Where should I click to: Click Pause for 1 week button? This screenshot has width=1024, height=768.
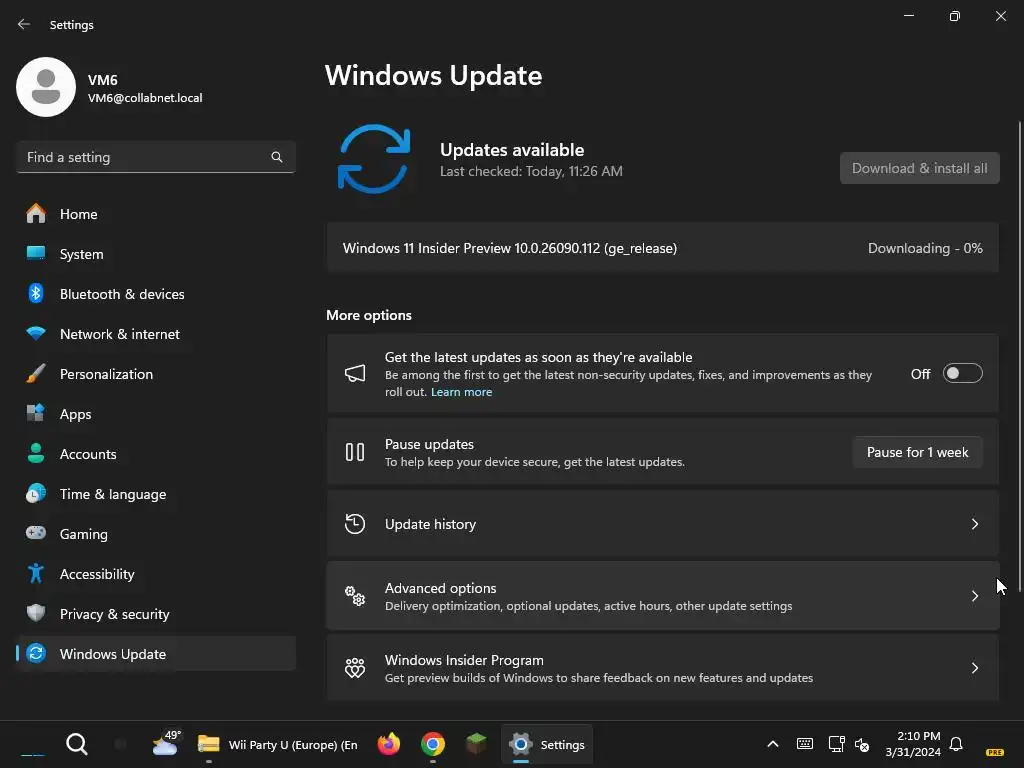pos(918,452)
